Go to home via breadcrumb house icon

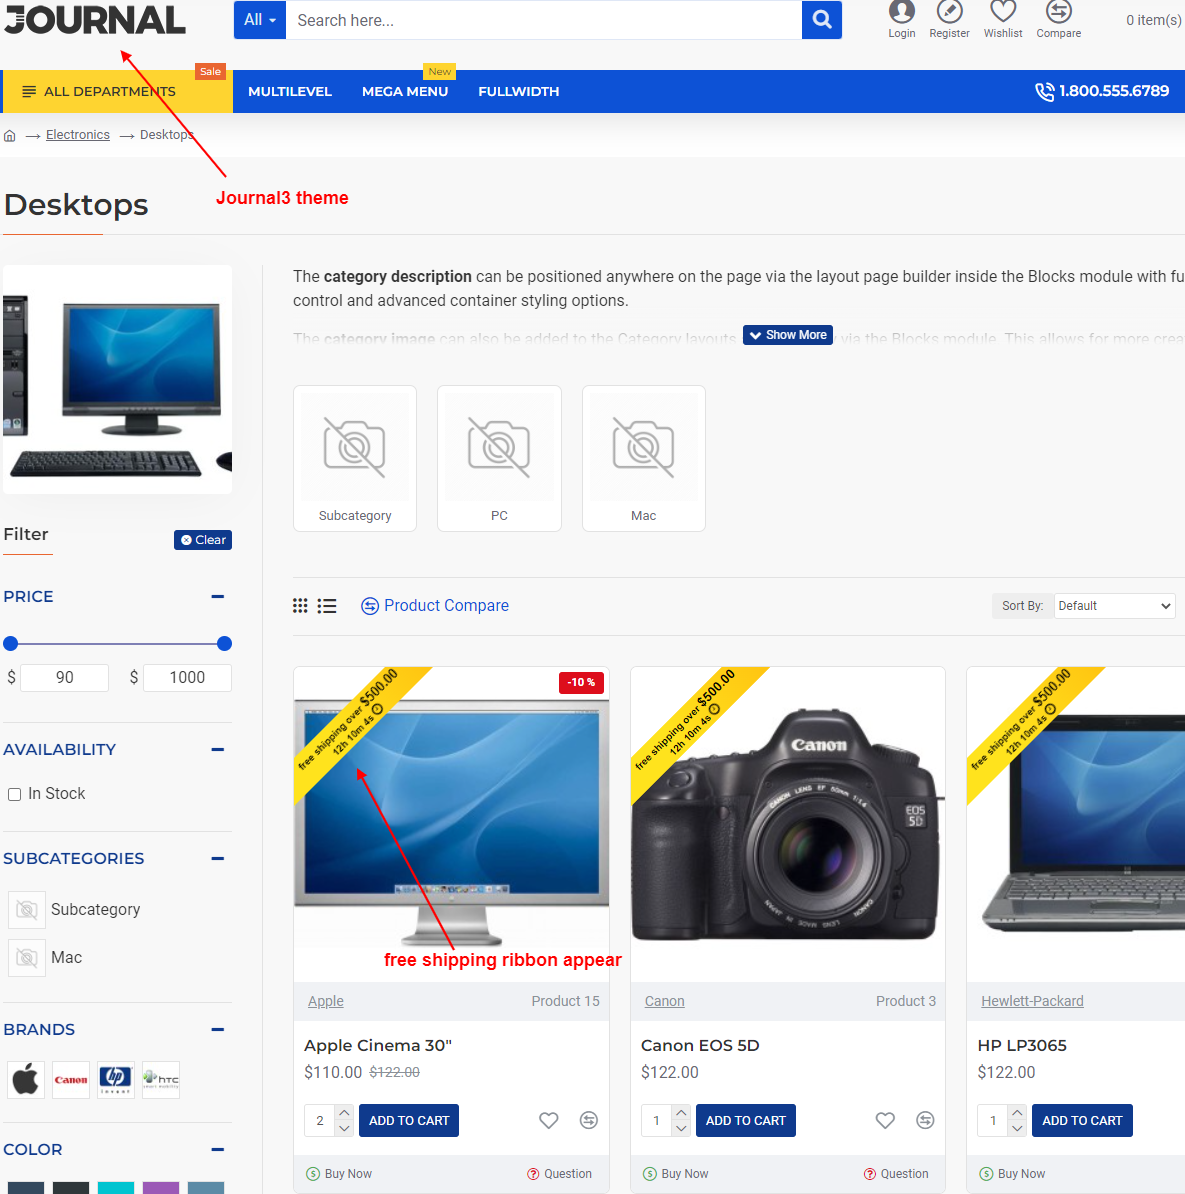tap(10, 136)
